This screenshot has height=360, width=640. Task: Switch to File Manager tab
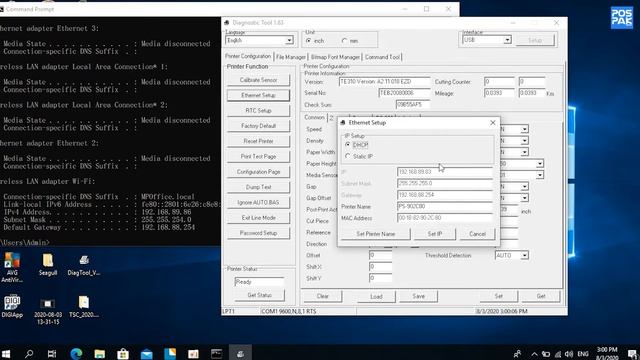click(290, 57)
